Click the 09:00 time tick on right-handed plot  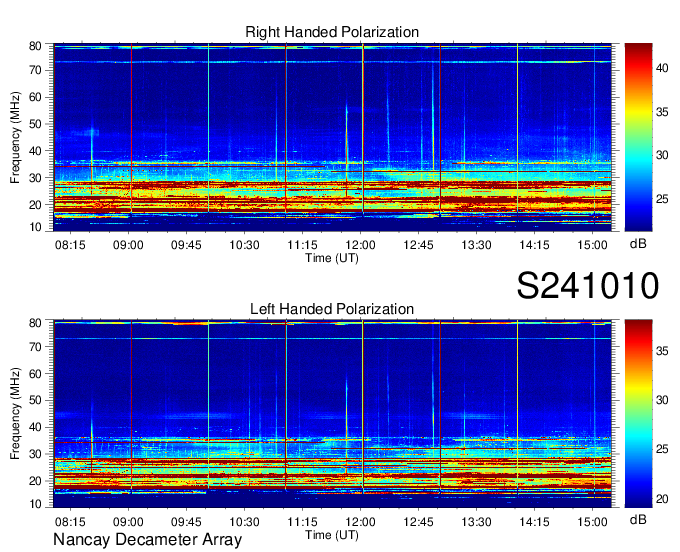pyautogui.click(x=128, y=245)
